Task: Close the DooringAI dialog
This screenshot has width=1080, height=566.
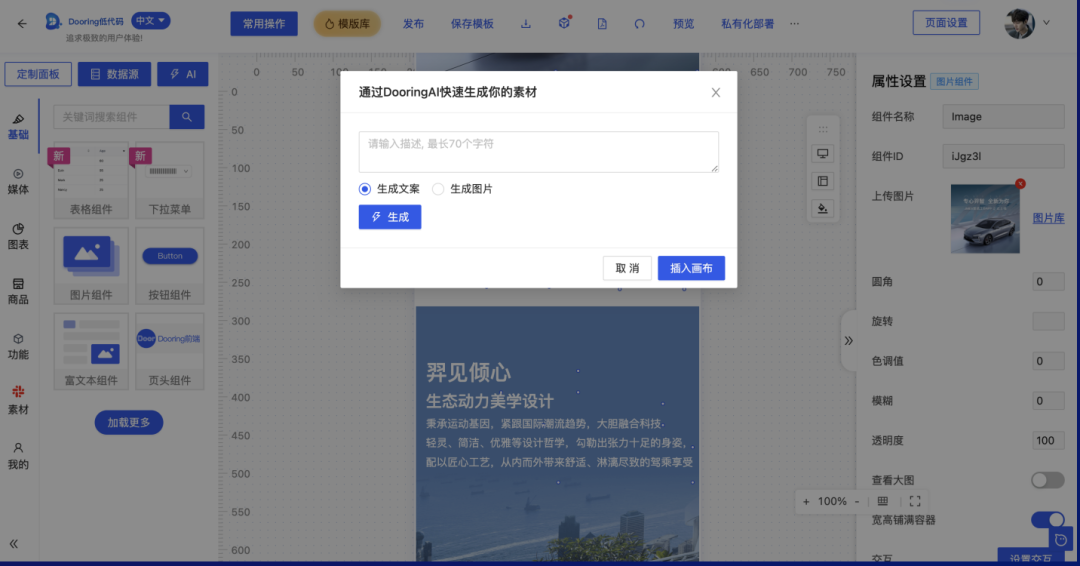Action: tap(716, 92)
